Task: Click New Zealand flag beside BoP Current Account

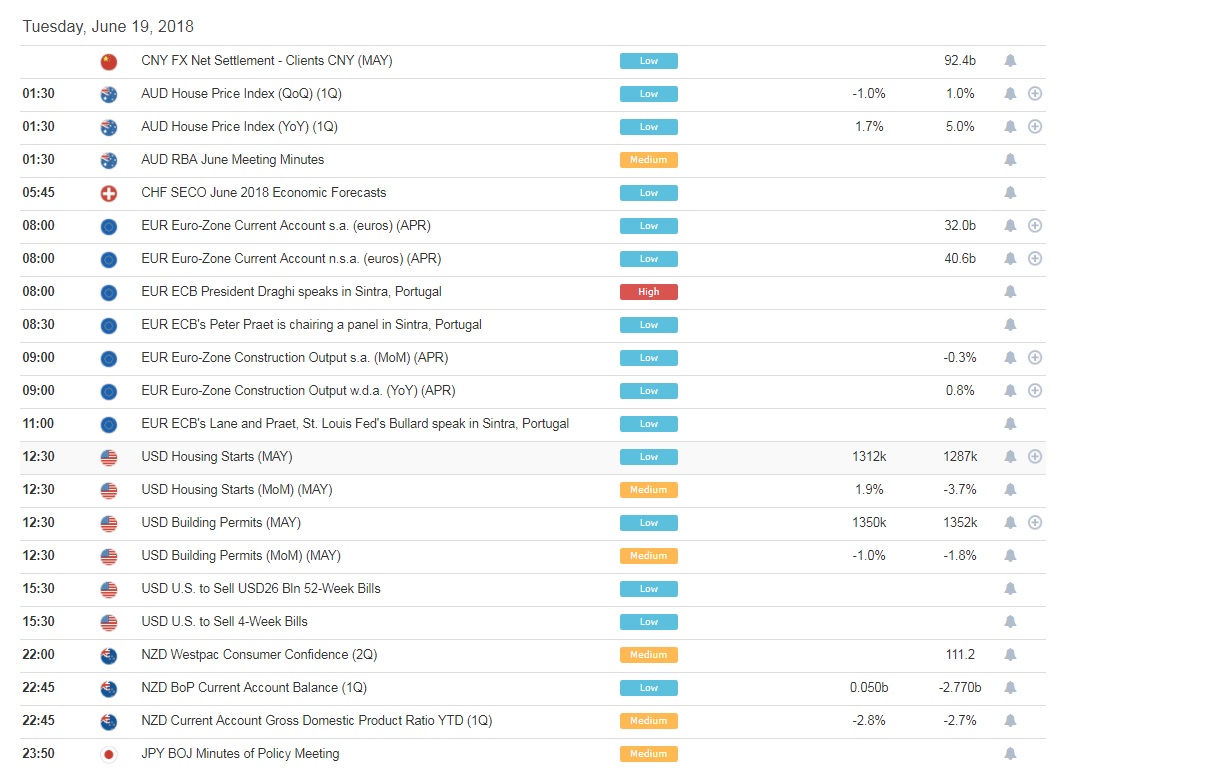Action: (109, 688)
